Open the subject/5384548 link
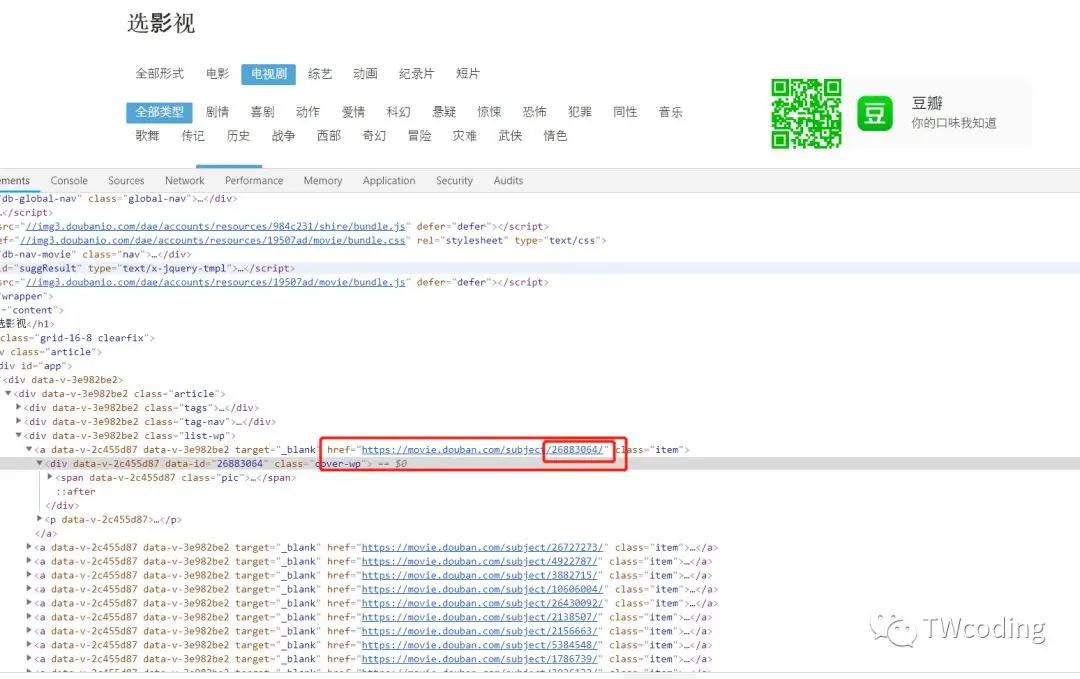This screenshot has width=1080, height=679. pyautogui.click(x=480, y=645)
